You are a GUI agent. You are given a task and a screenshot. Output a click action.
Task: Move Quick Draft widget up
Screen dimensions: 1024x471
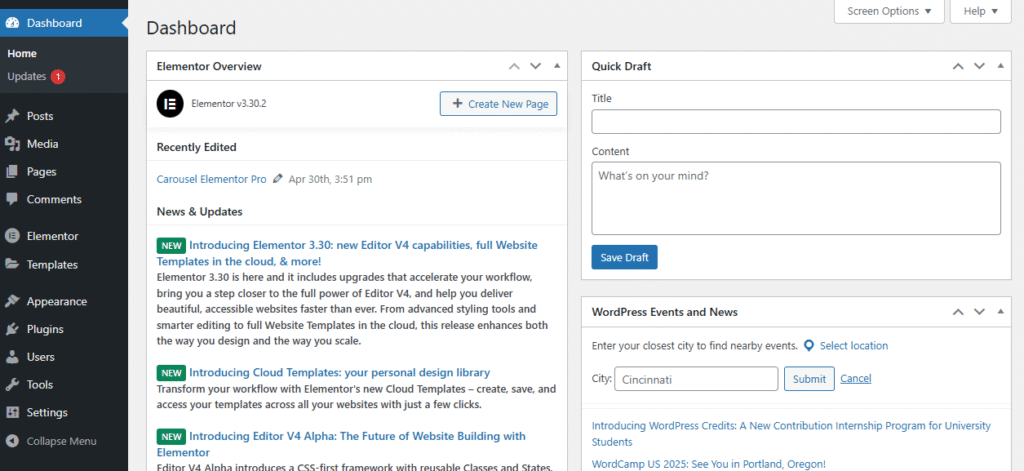click(958, 66)
